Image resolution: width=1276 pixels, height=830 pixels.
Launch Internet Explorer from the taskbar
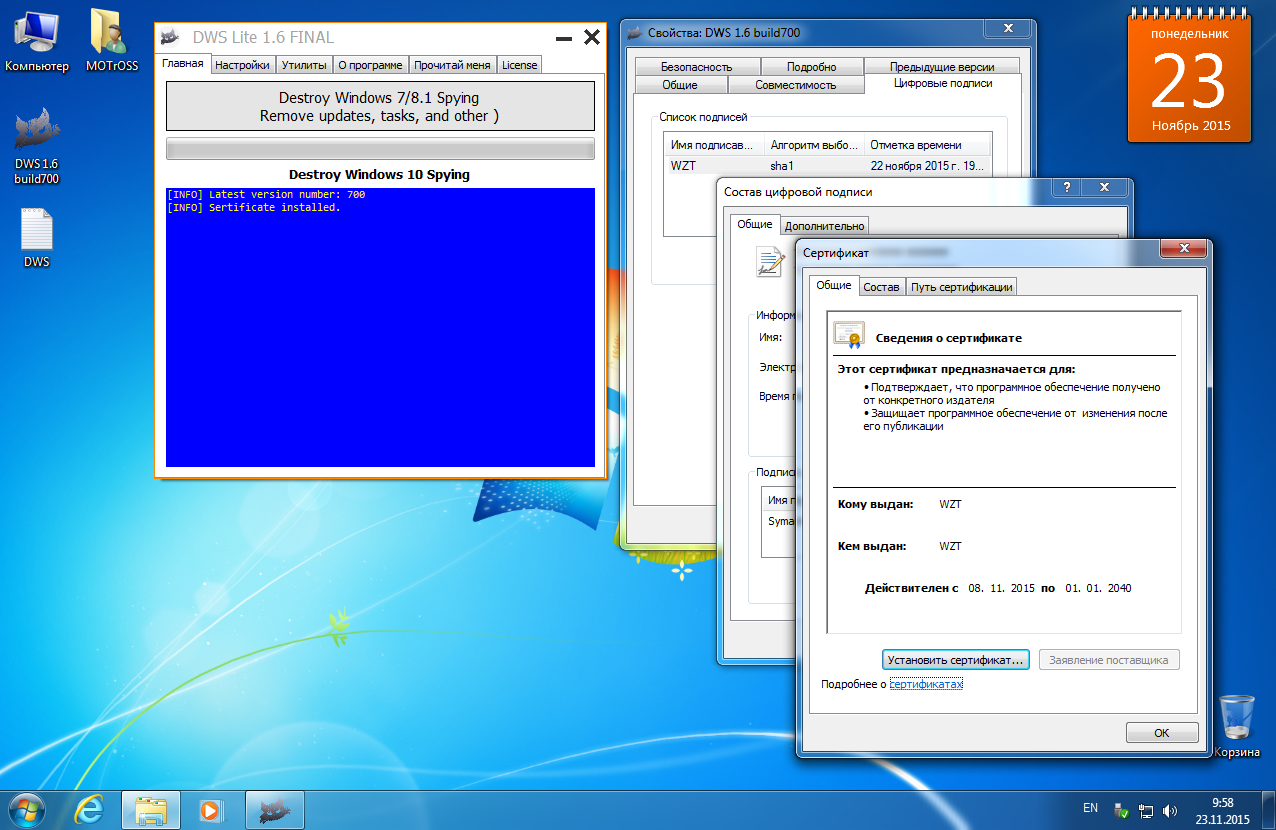tap(90, 809)
